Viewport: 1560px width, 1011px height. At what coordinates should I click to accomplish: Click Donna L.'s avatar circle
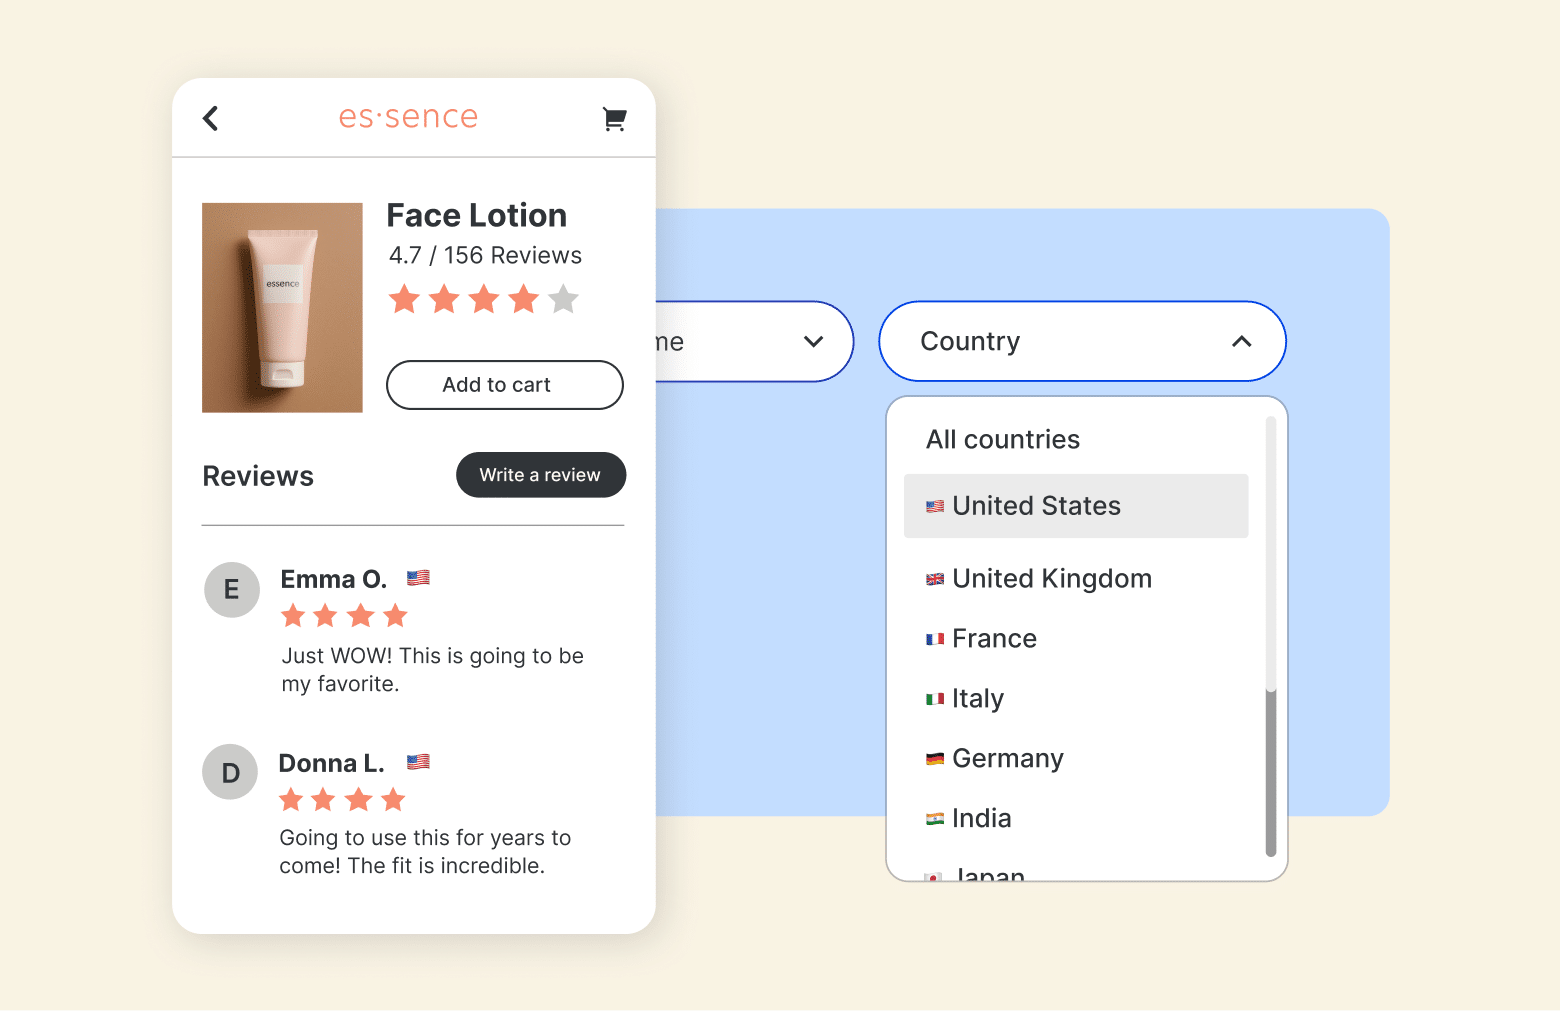click(230, 772)
